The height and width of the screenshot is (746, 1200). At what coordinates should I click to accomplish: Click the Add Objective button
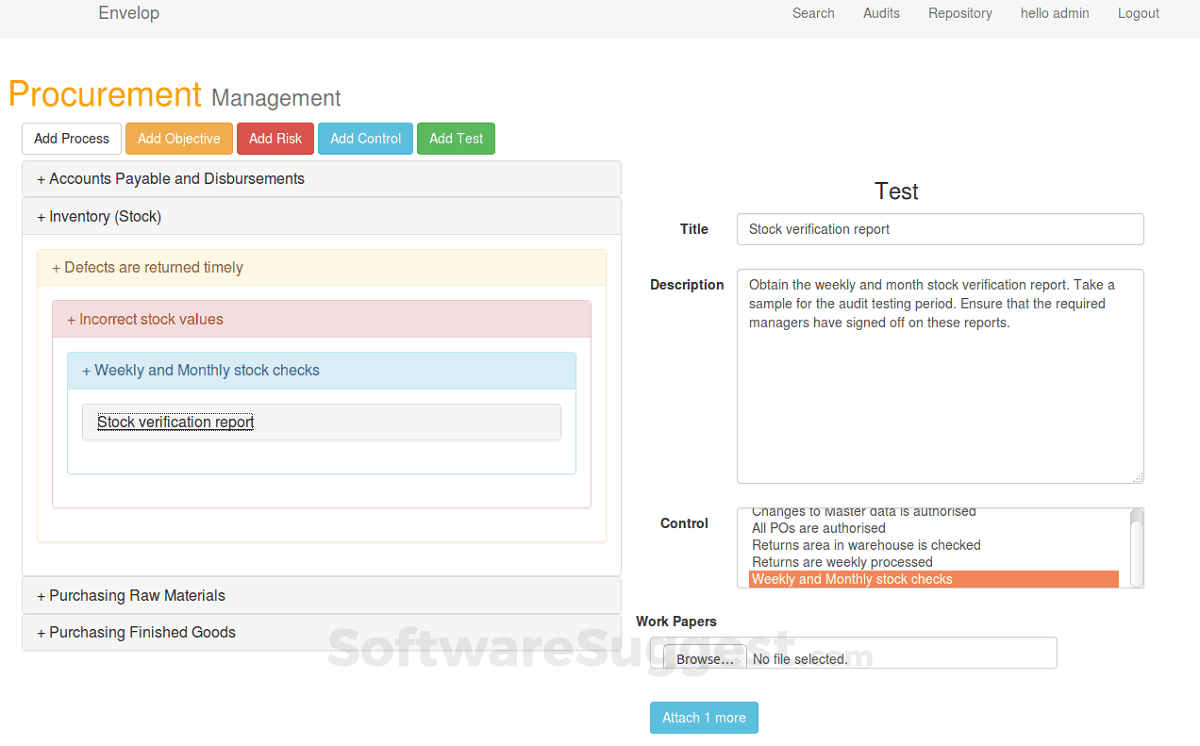tap(178, 138)
